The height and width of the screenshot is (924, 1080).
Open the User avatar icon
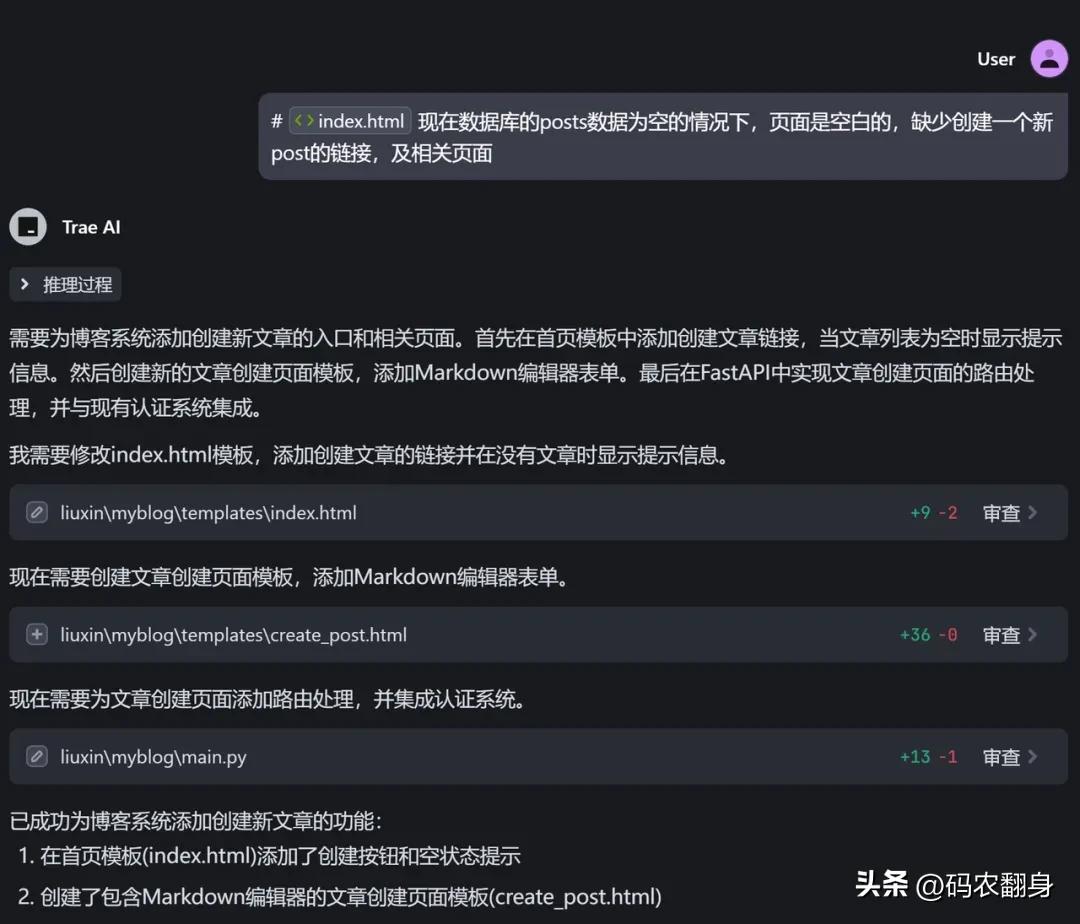(1049, 58)
